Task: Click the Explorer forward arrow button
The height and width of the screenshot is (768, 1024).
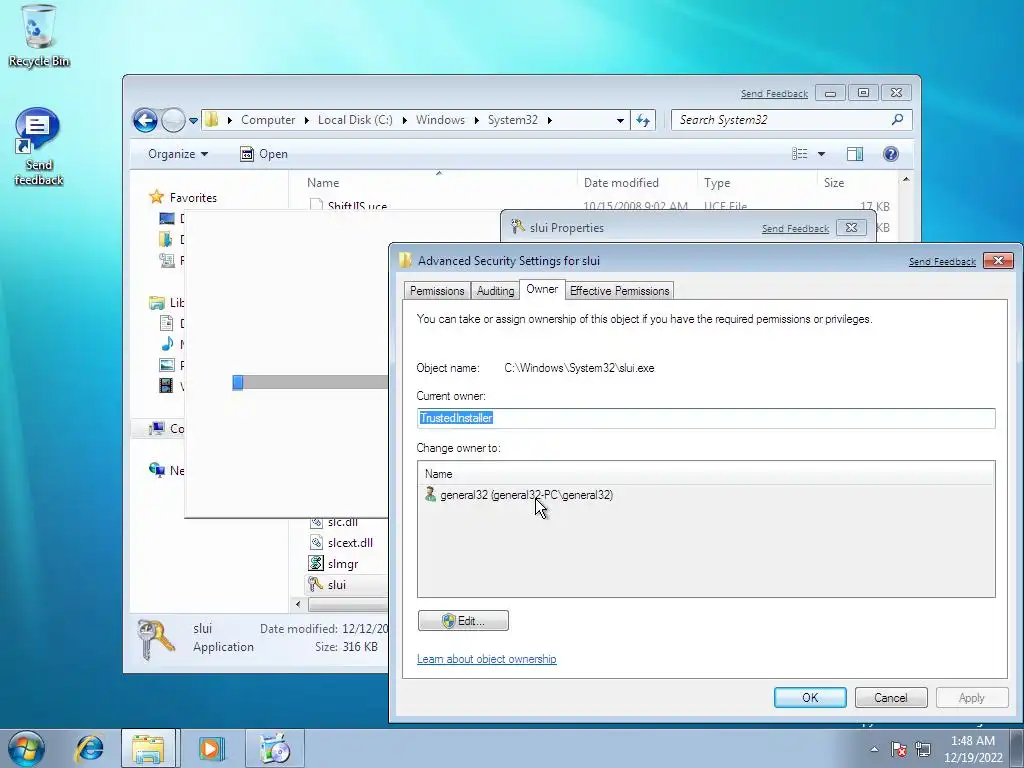Action: [173, 120]
